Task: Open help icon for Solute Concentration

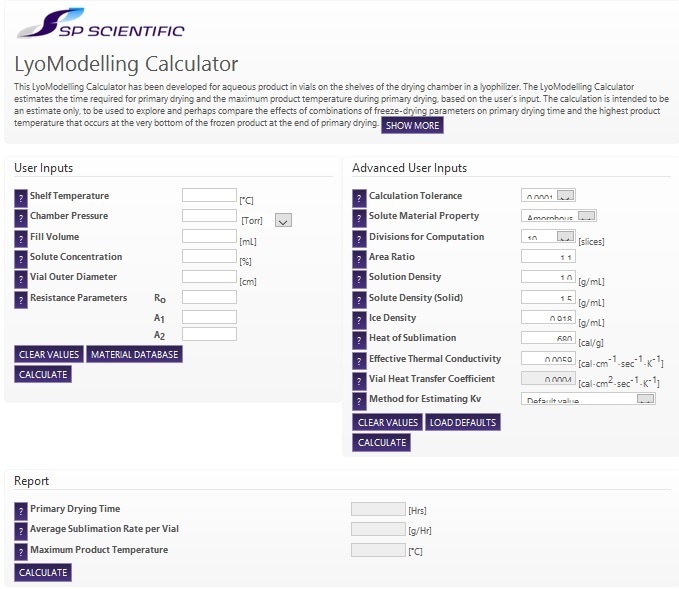Action: tap(21, 258)
